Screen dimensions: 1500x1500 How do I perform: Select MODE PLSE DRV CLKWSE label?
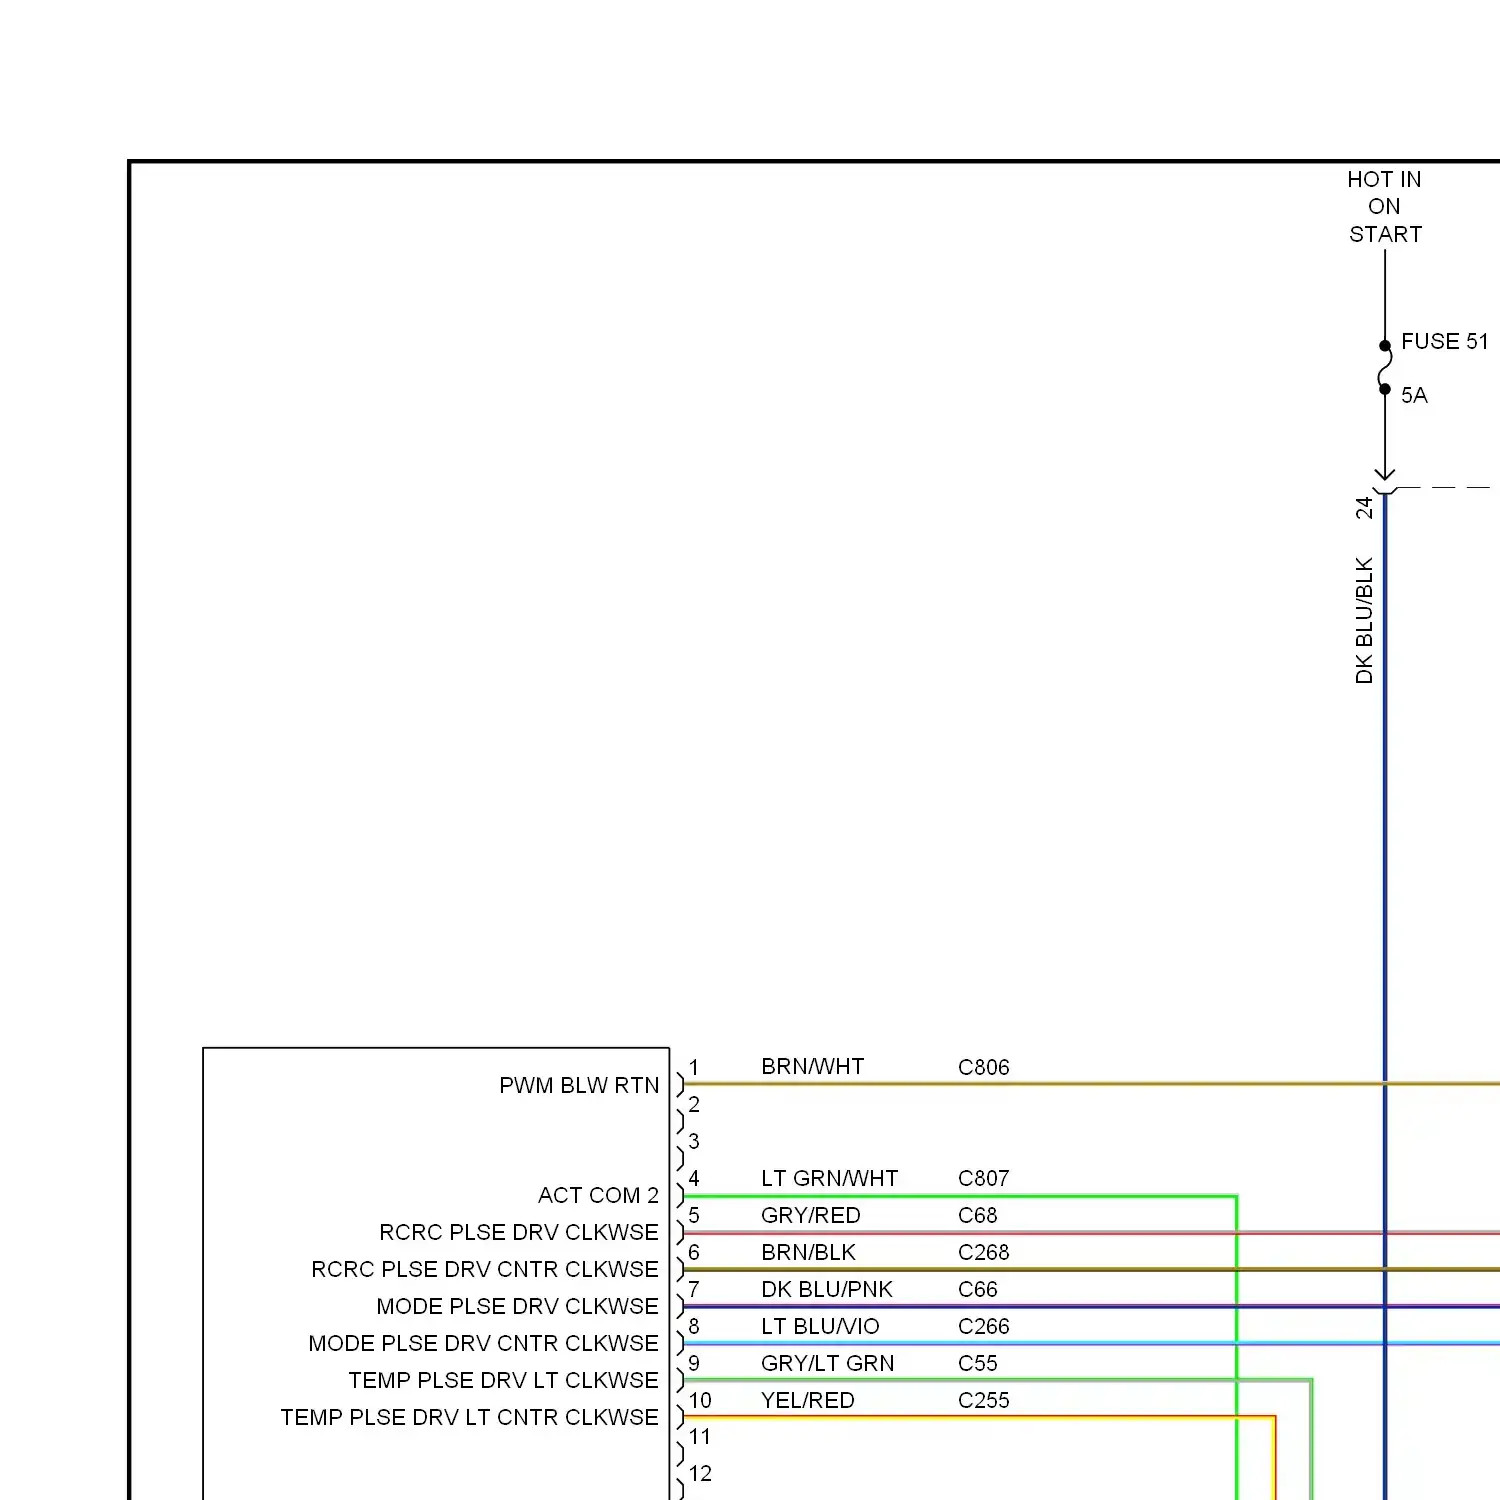(517, 1307)
